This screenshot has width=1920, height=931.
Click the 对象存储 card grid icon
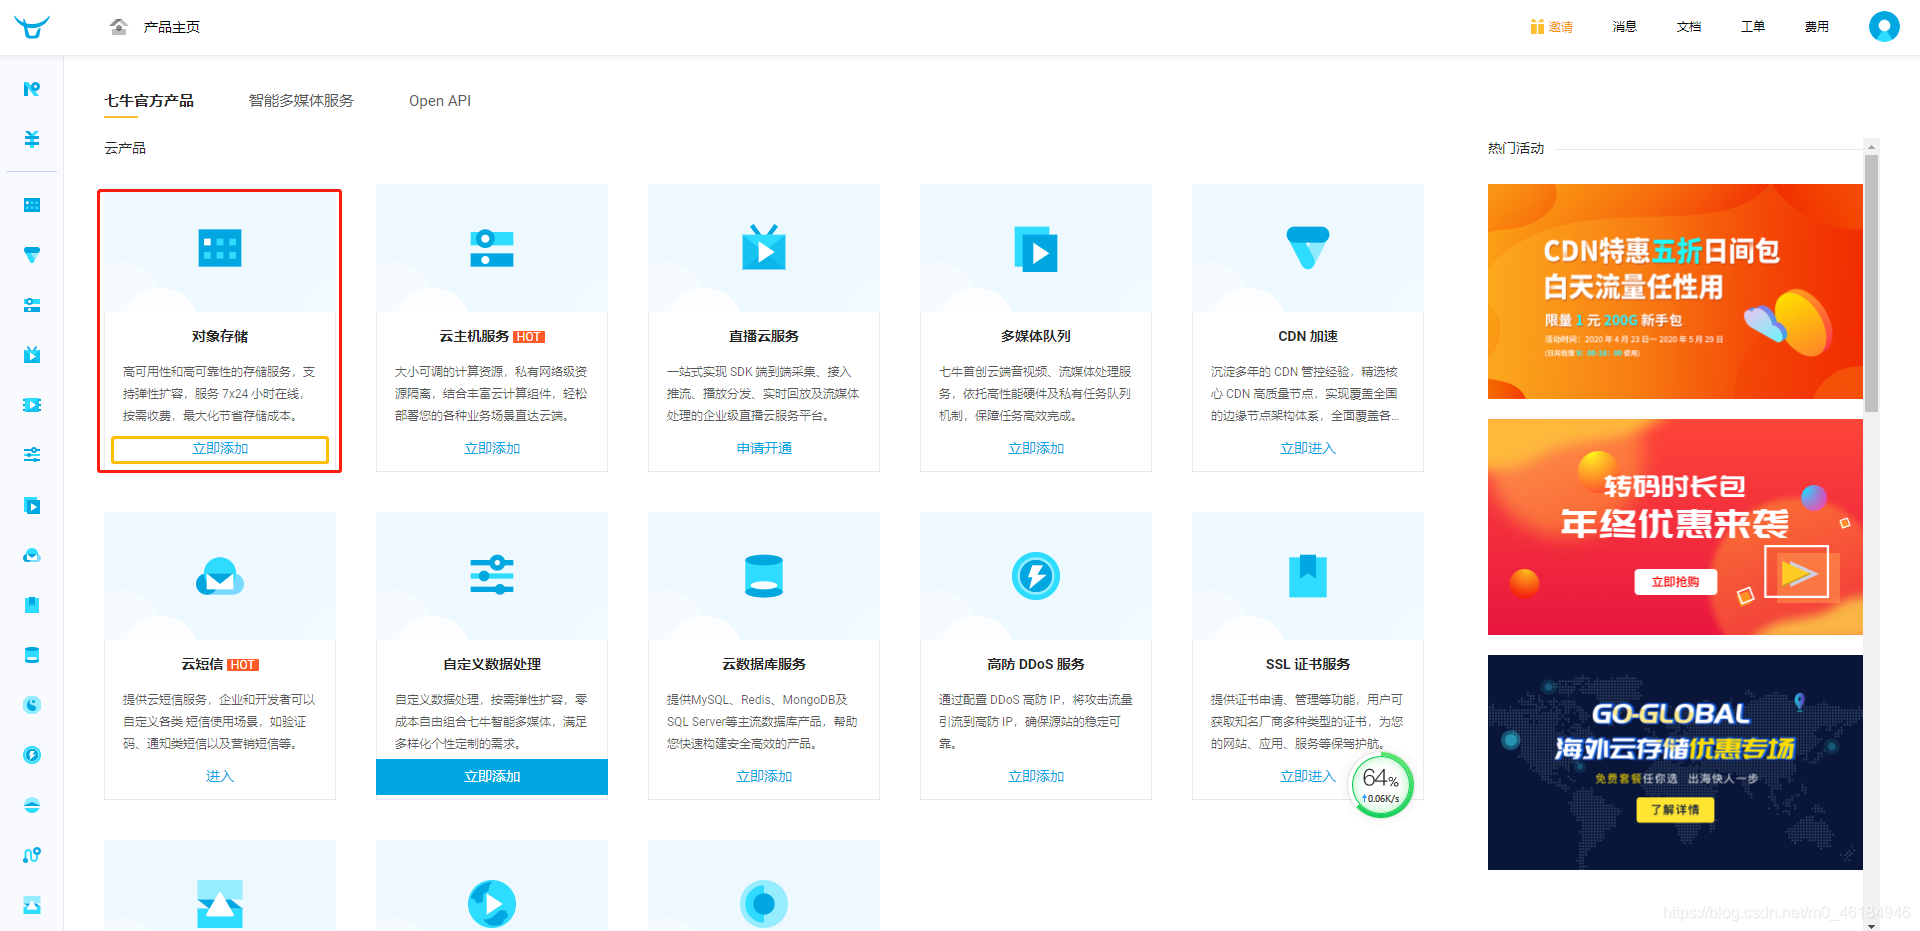[x=220, y=248]
